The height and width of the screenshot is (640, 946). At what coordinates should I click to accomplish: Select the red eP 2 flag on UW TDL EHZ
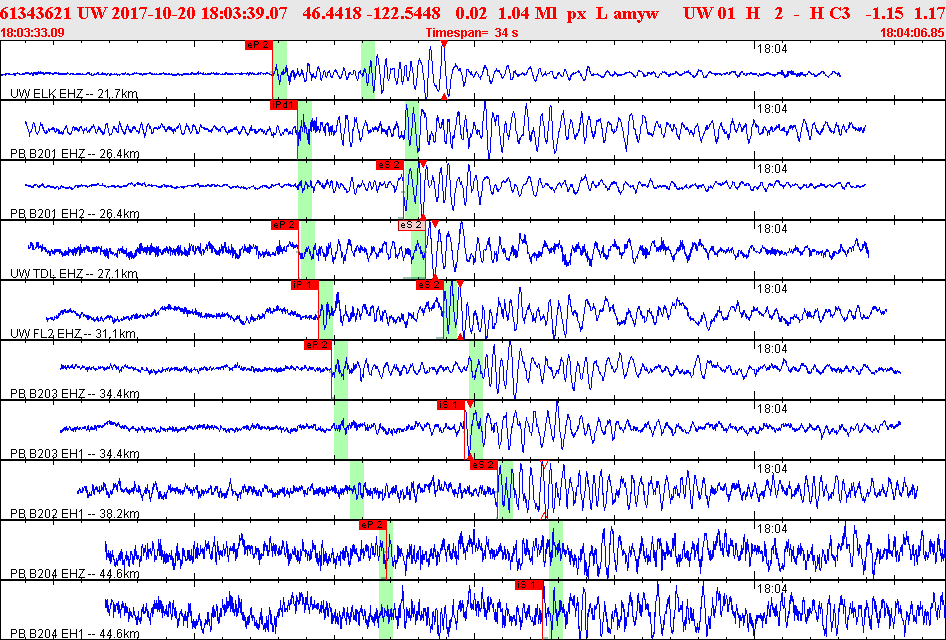[x=284, y=225]
